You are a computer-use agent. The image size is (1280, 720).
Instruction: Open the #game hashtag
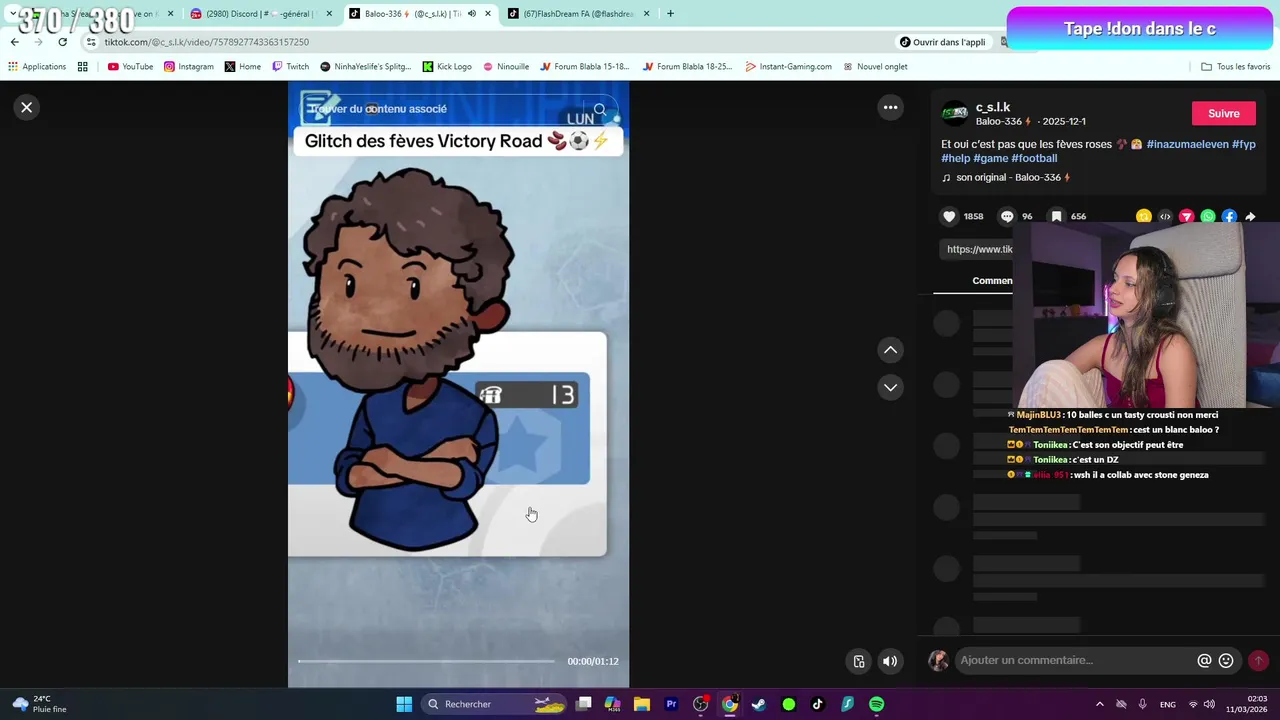(x=990, y=158)
